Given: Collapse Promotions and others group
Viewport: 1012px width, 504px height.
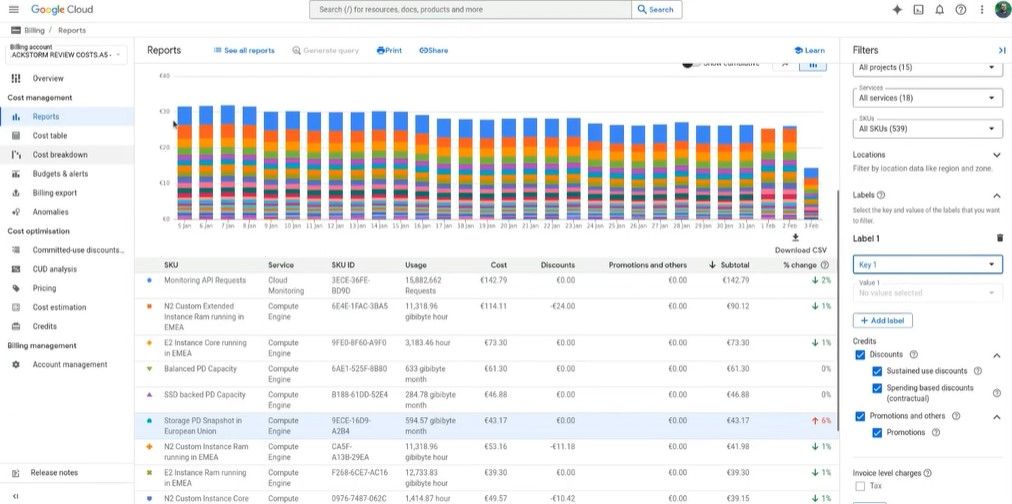Looking at the screenshot, I should [997, 416].
